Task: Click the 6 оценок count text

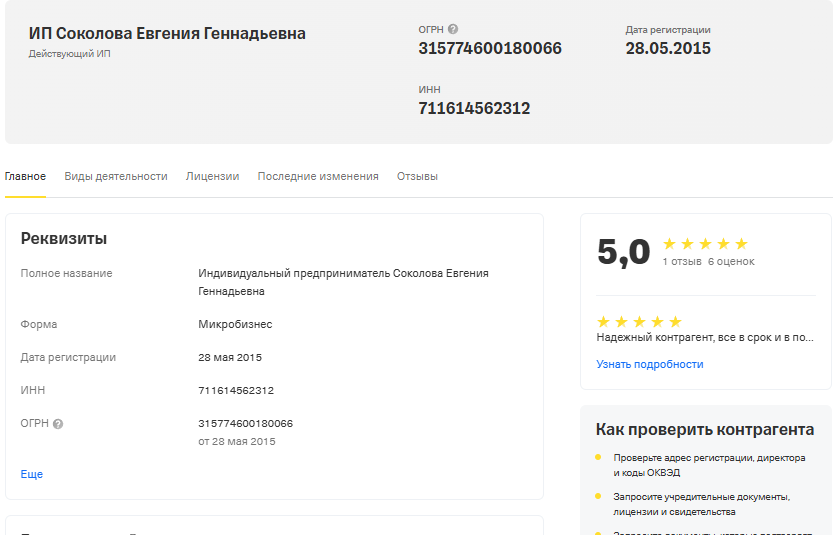Action: pyautogui.click(x=731, y=262)
